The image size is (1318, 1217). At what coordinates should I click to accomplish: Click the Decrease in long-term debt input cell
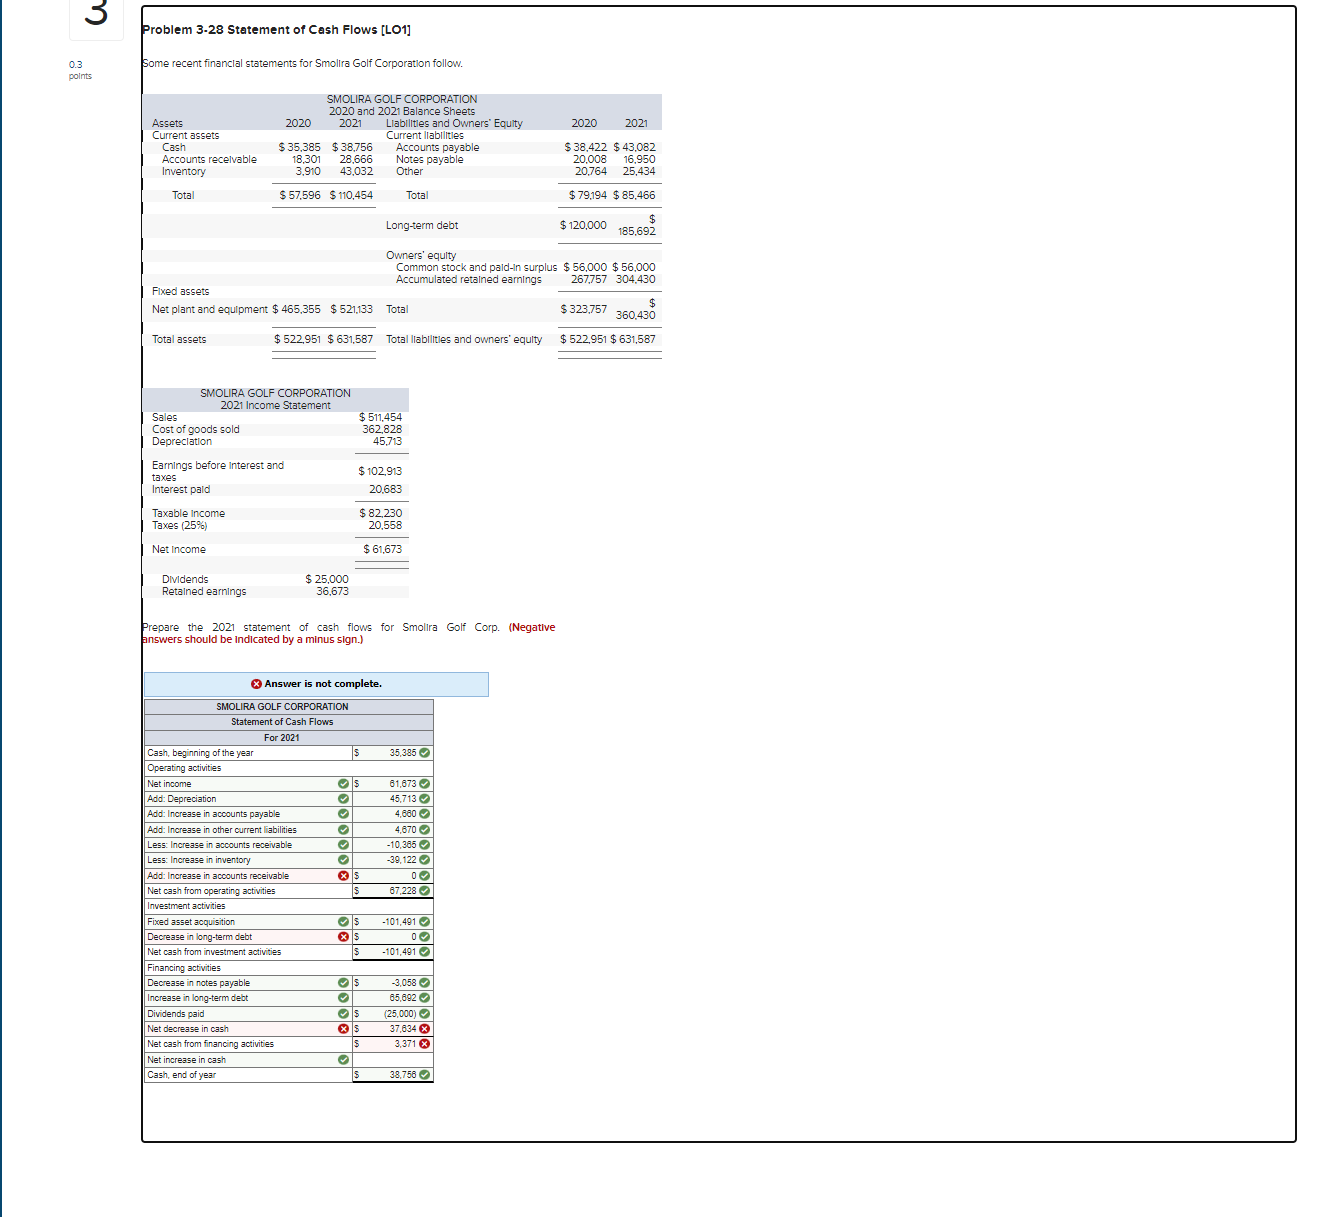(390, 936)
